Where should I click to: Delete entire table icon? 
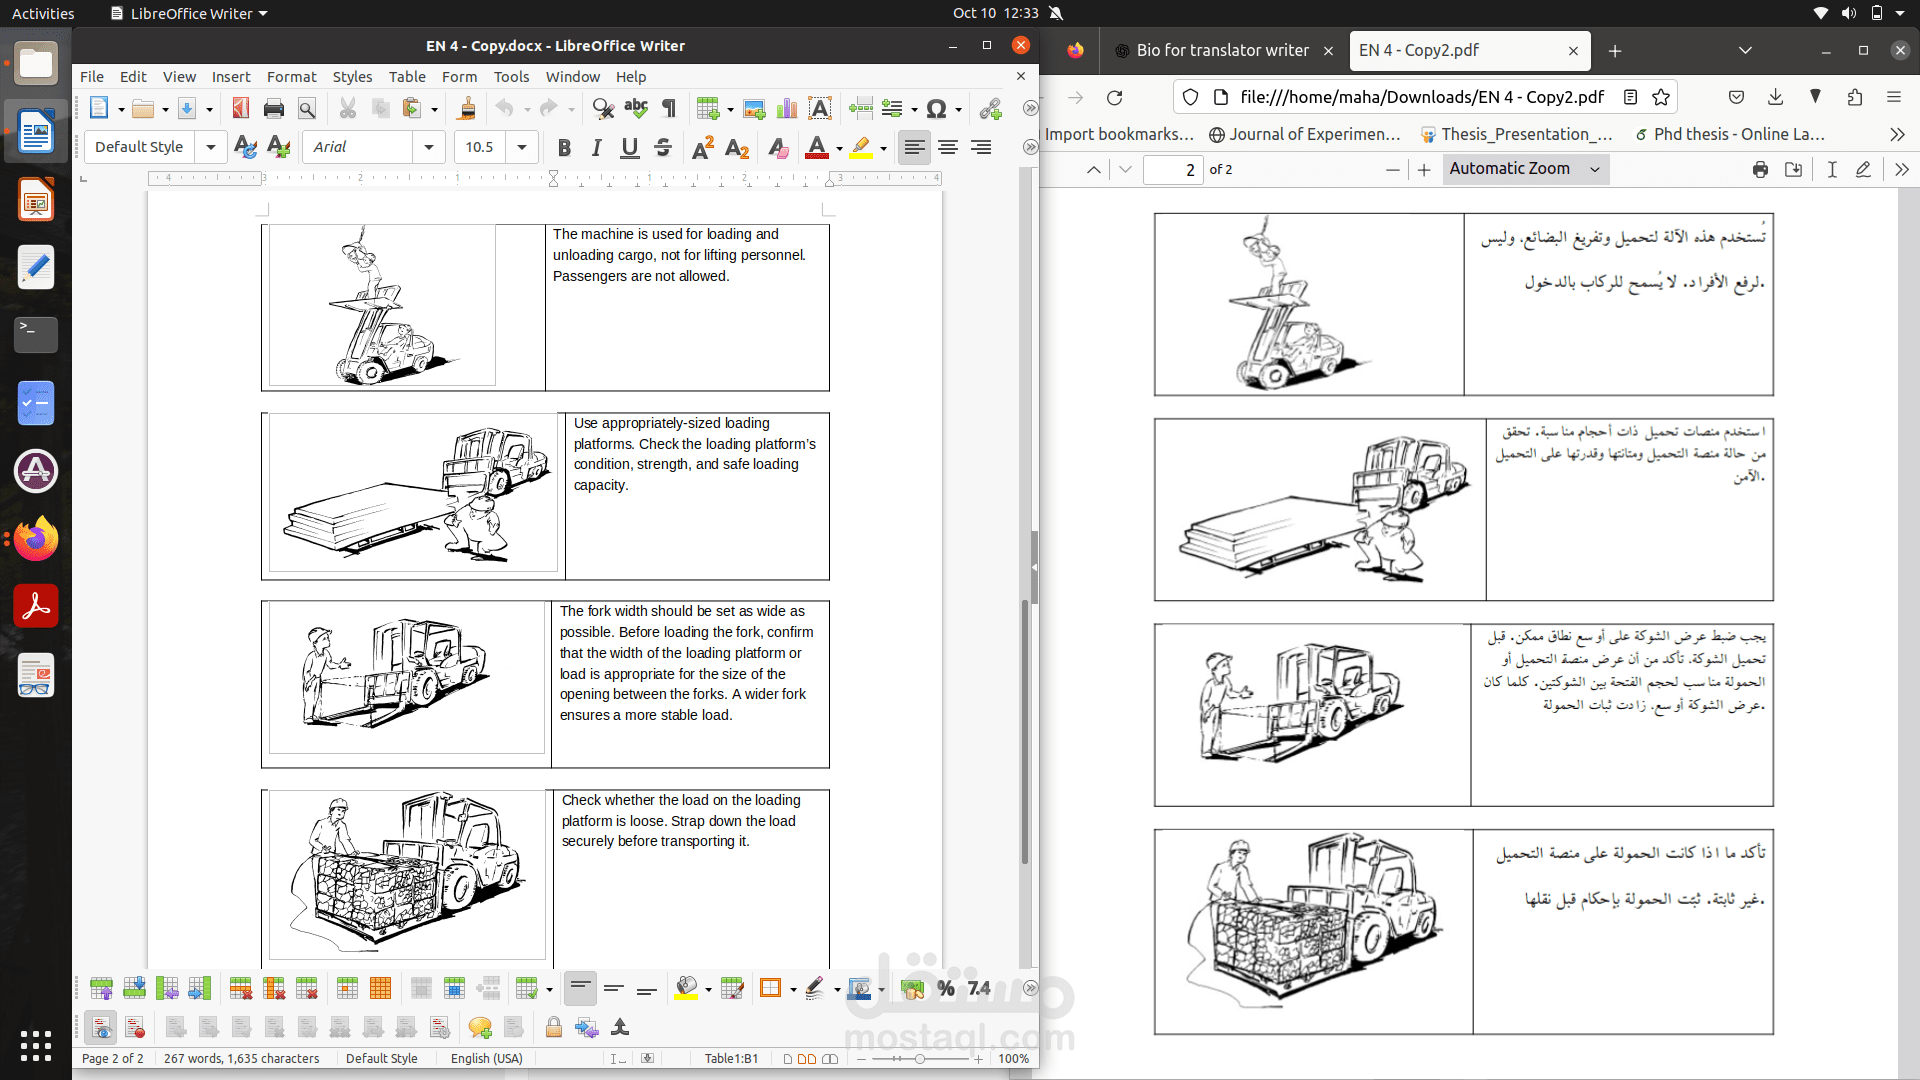(x=307, y=989)
